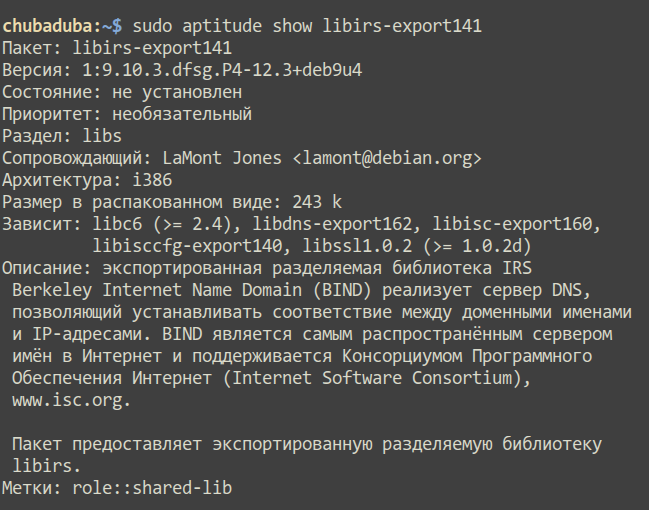Click the libdns-export162 dependency
The height and width of the screenshot is (510, 649).
(x=332, y=224)
